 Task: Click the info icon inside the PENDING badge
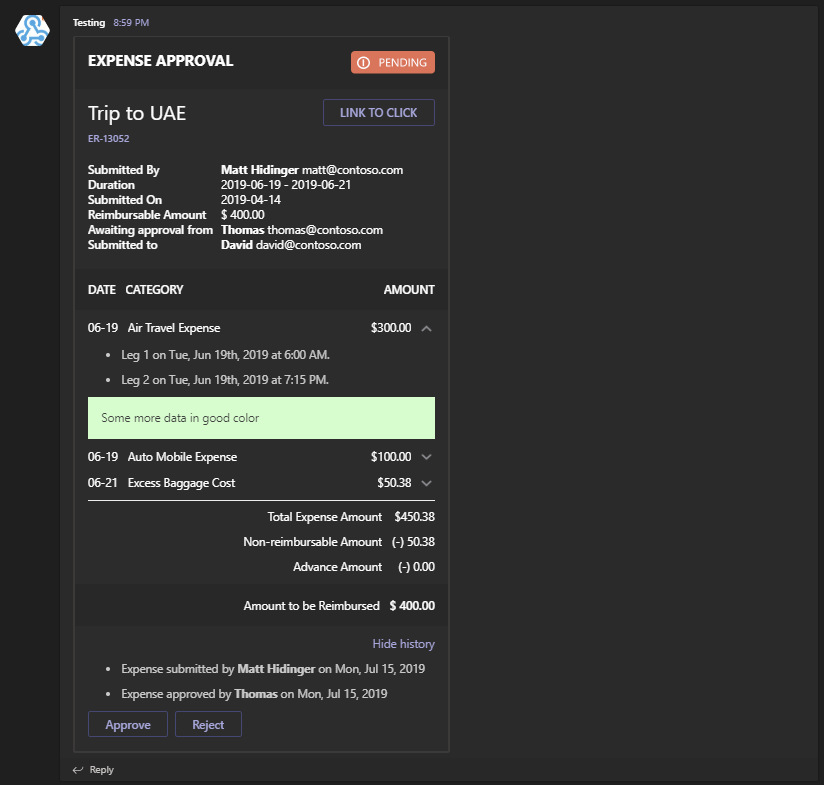pyautogui.click(x=361, y=62)
